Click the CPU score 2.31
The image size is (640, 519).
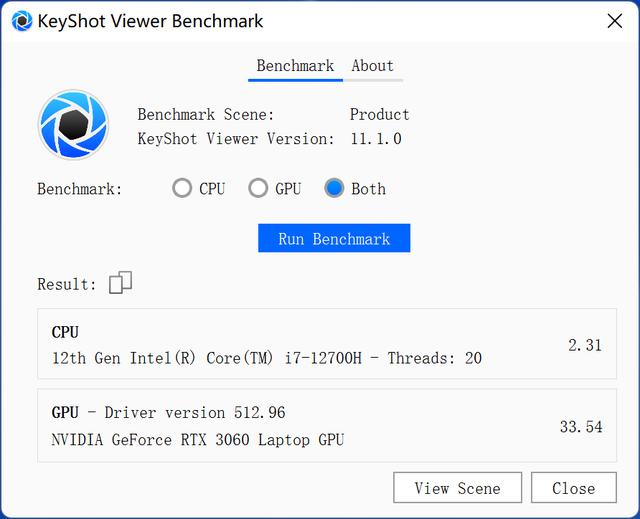[585, 346]
